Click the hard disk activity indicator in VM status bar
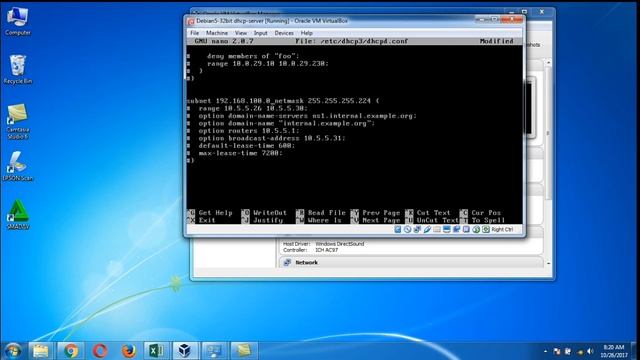This screenshot has height=360, width=640. click(398, 229)
